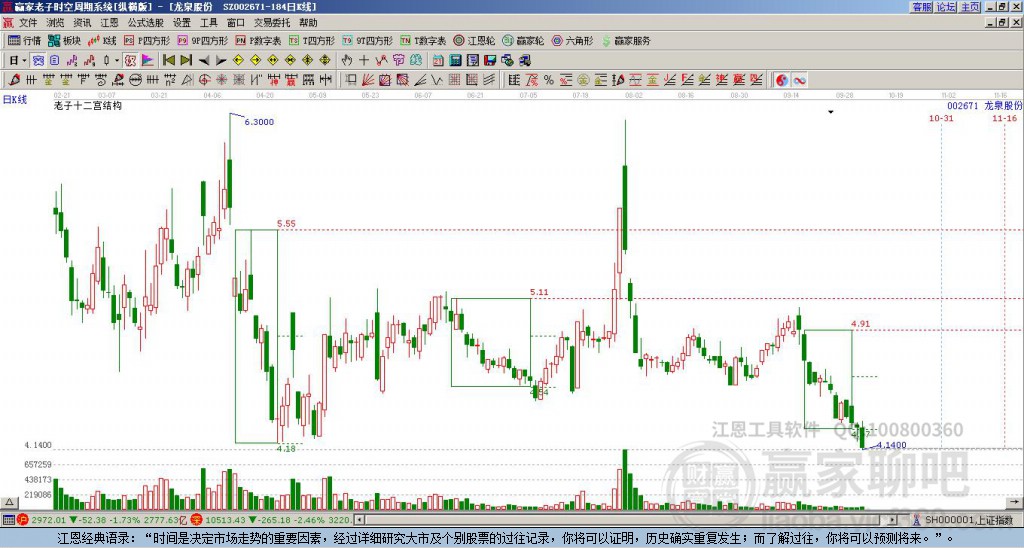Viewport: 1024px width, 548px height.
Task: Open the 客服 link in title bar
Action: [x=922, y=7]
